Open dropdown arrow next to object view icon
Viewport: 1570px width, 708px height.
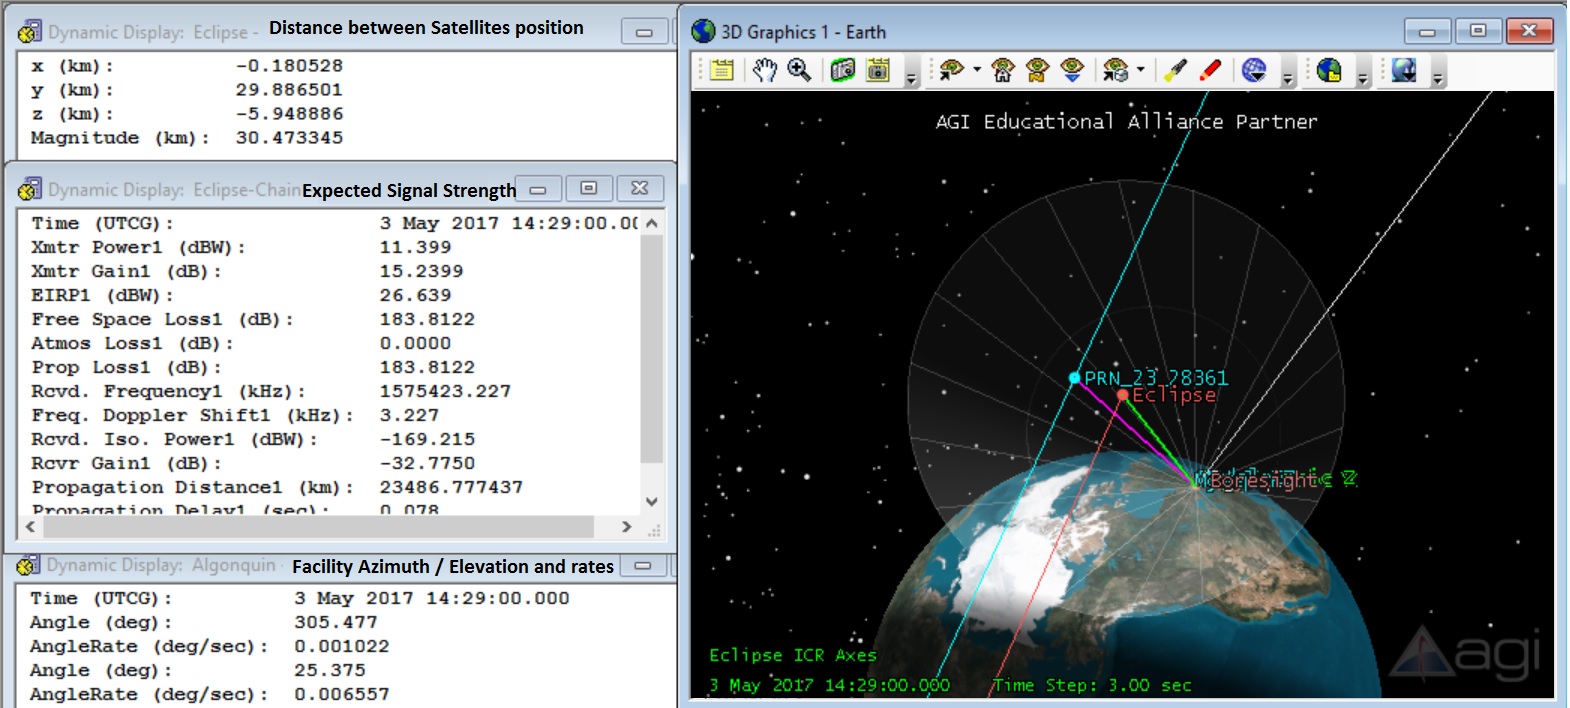1141,71
